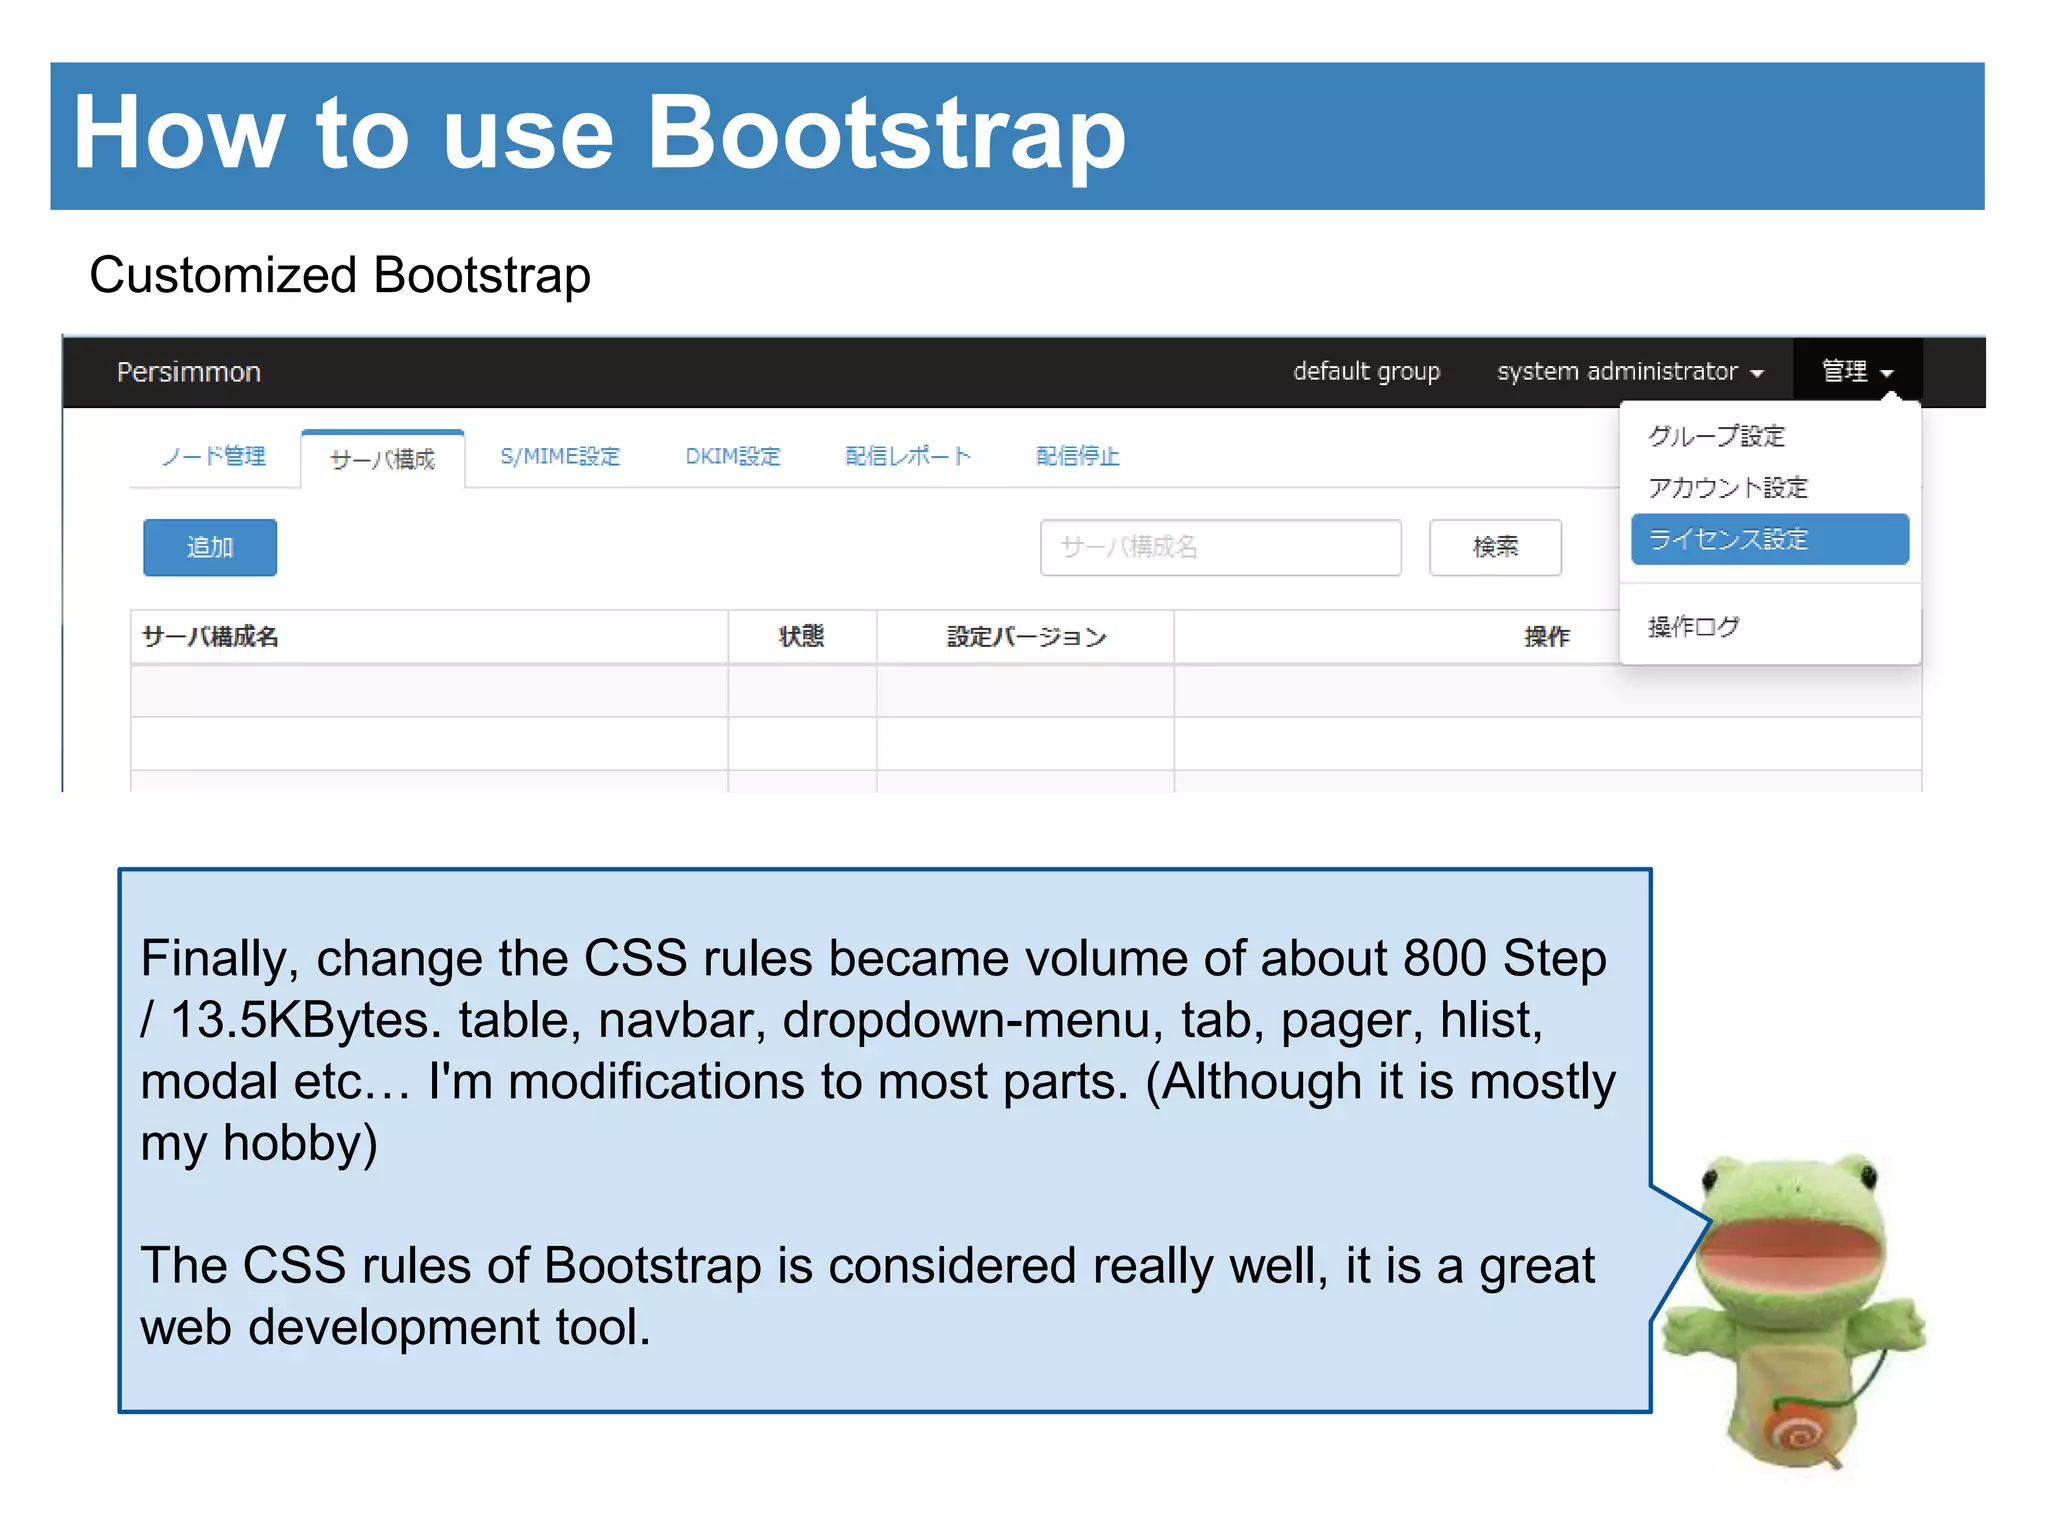Click the Persimmon brand link
The width and height of the screenshot is (2048, 1536).
point(189,372)
